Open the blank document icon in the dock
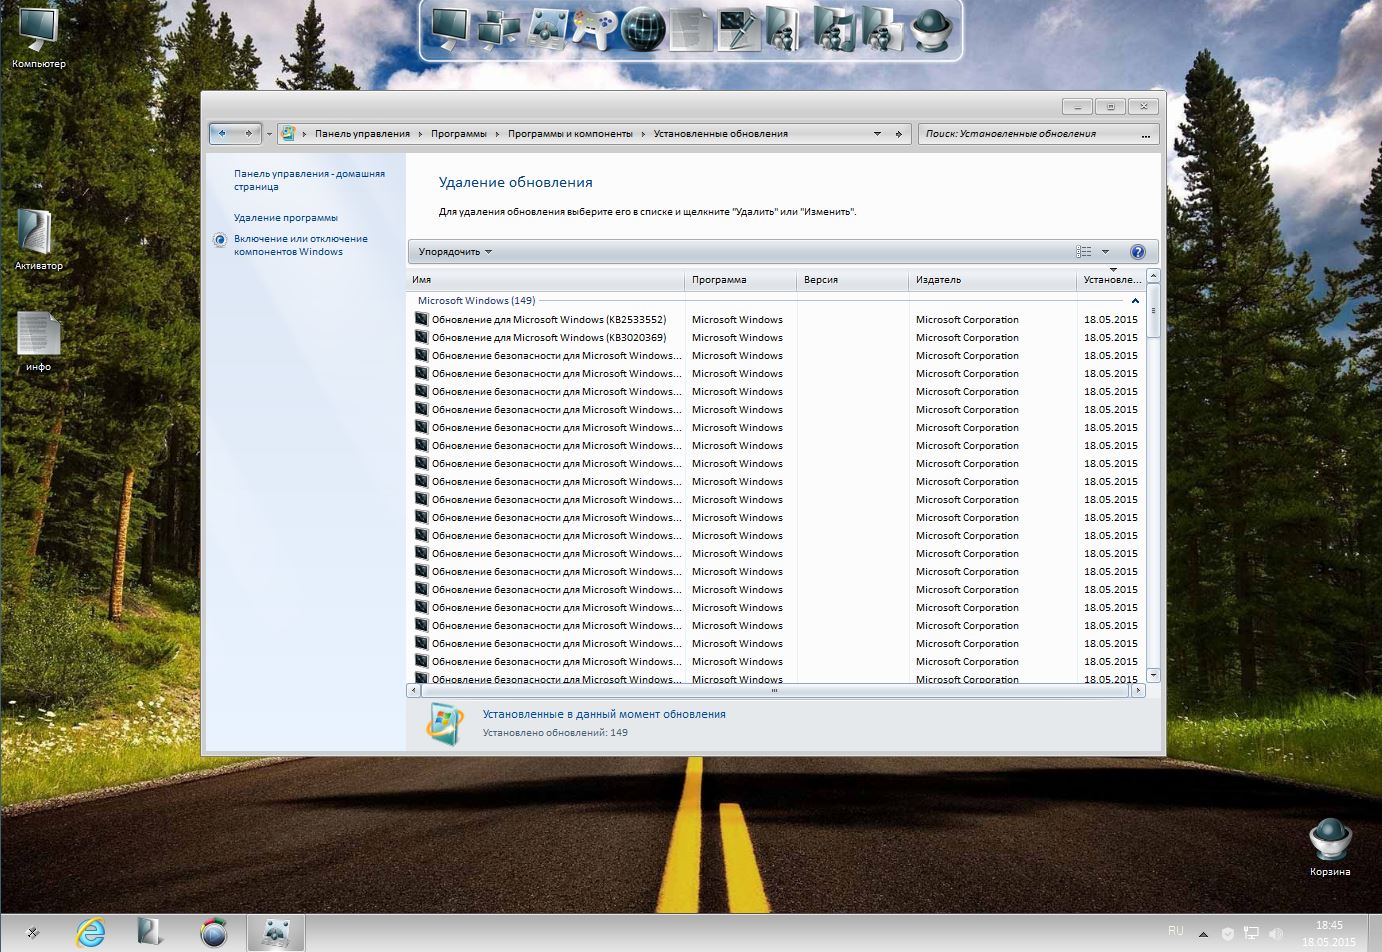Screen dimensions: 1382x952 click(x=690, y=30)
